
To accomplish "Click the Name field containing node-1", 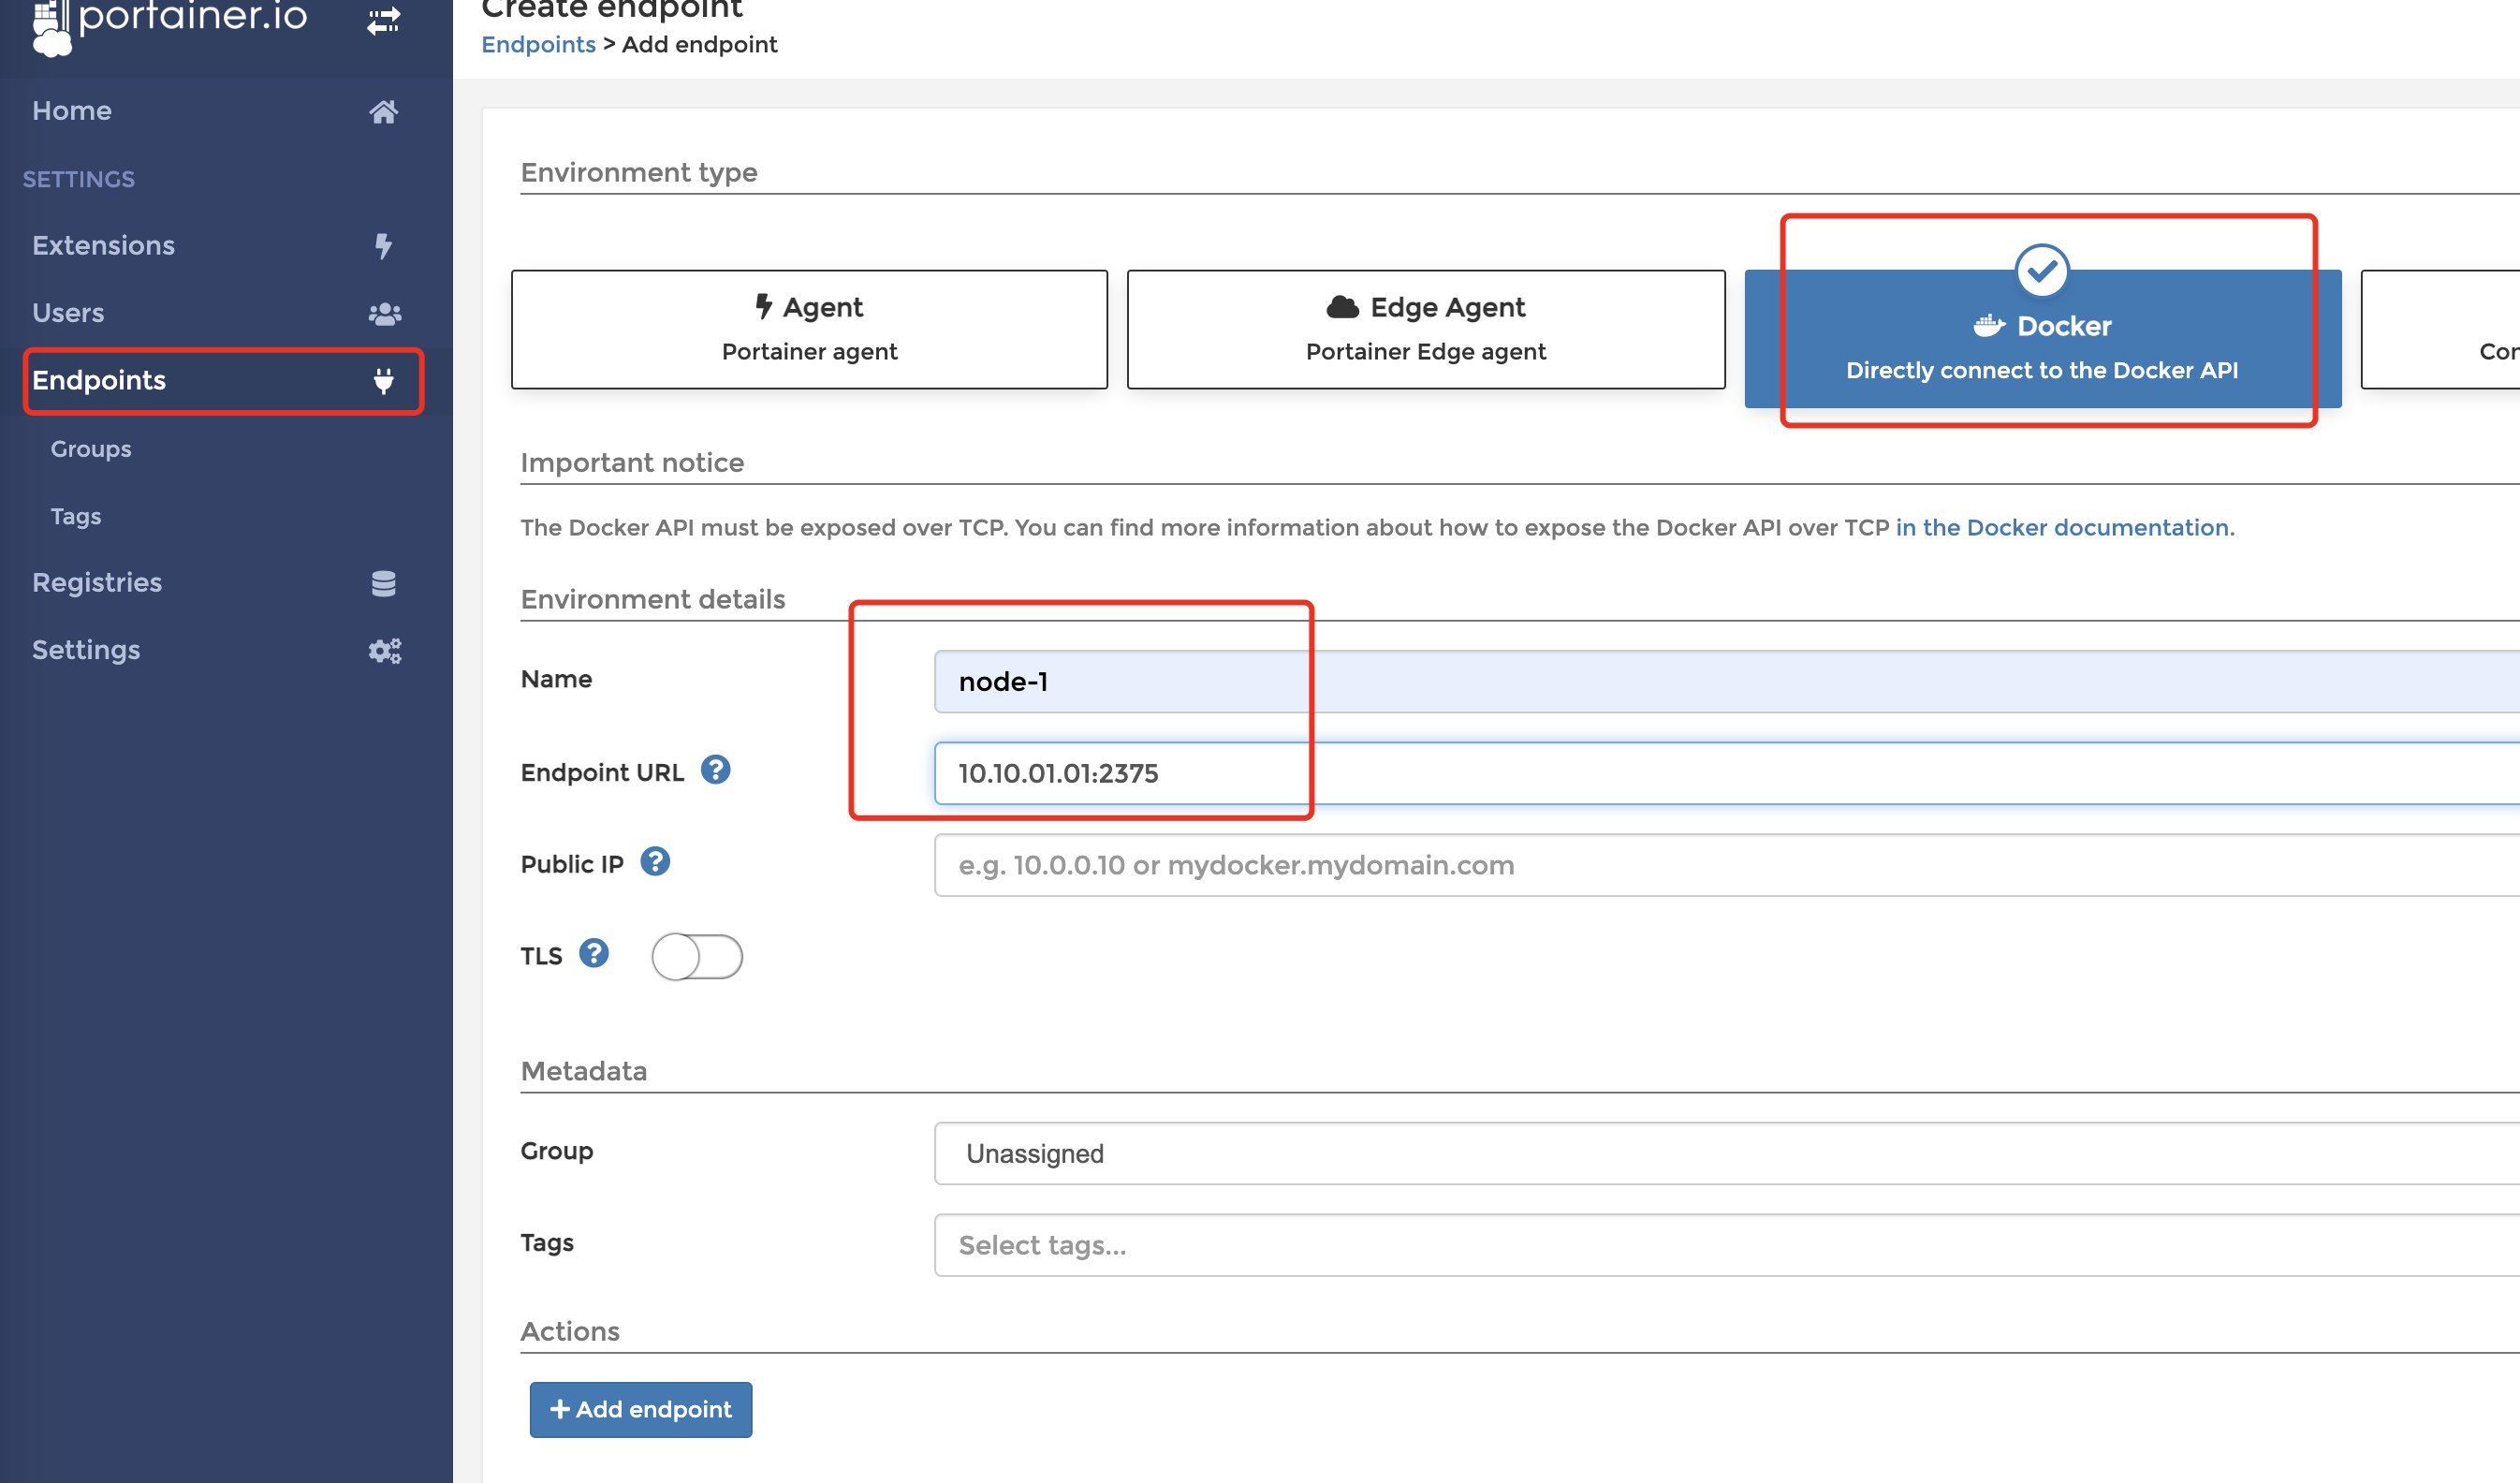I will (x=1120, y=681).
